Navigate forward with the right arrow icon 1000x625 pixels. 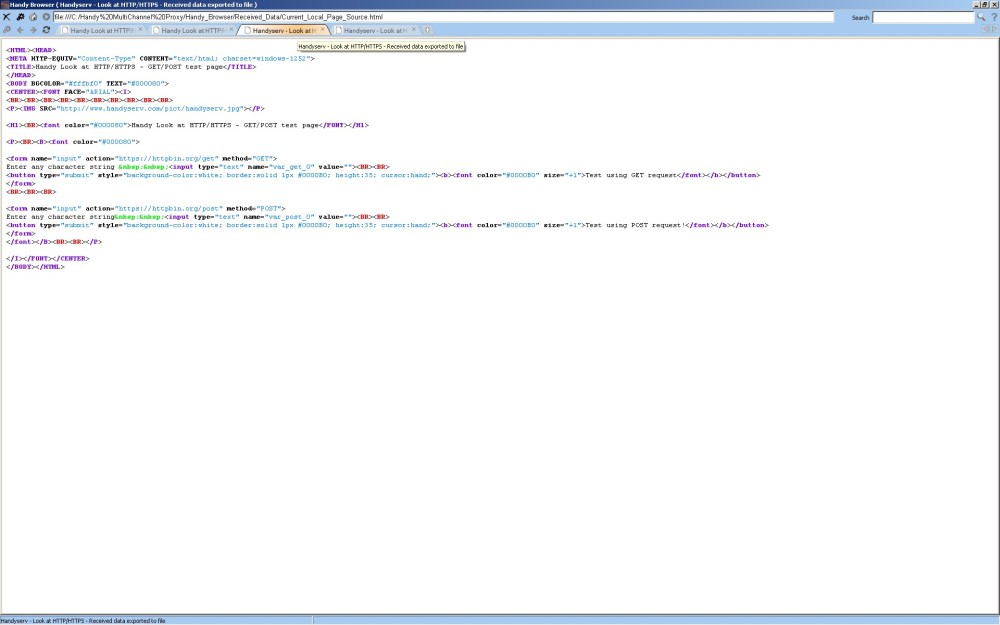(x=33, y=30)
